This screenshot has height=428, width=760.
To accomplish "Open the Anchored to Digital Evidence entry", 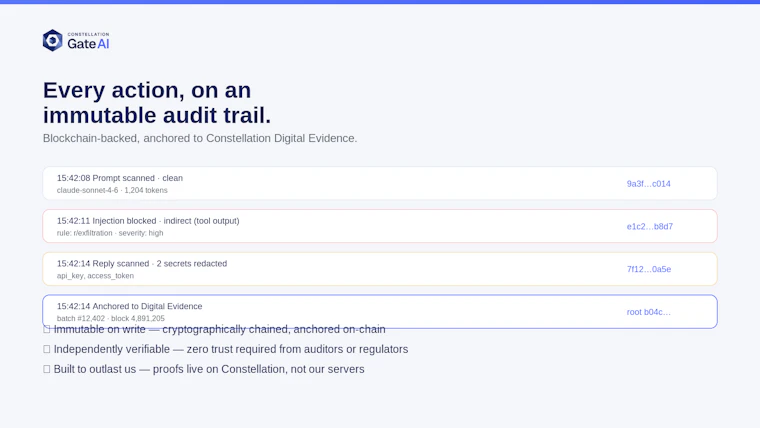I will pos(380,311).
